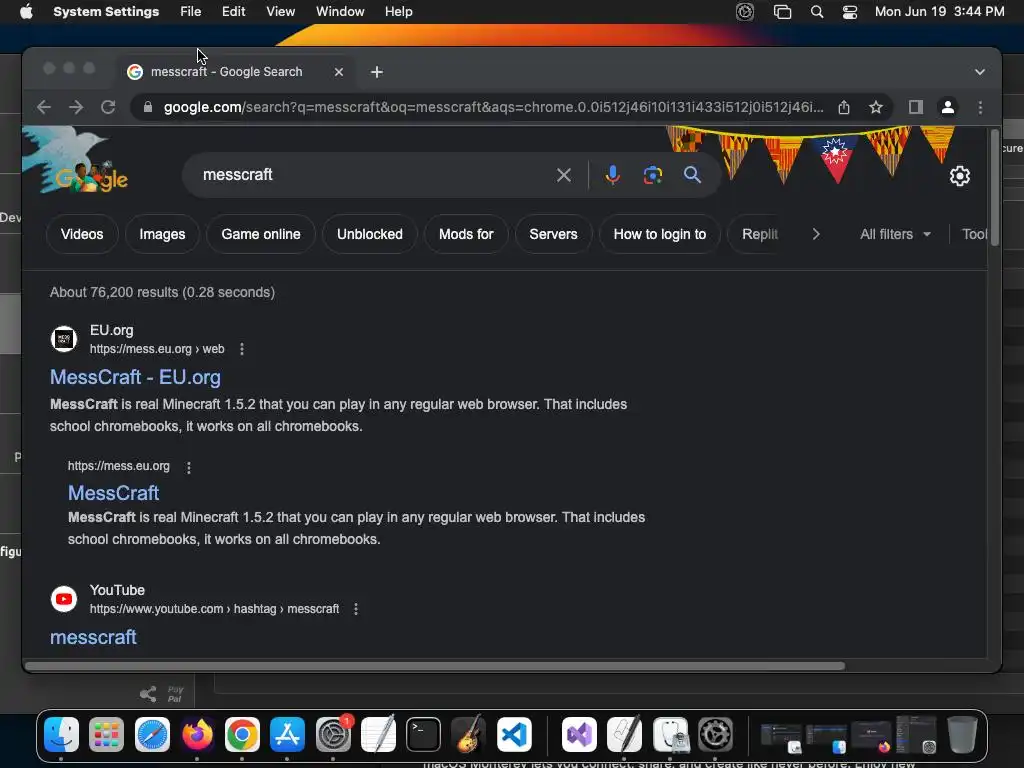The width and height of the screenshot is (1024, 768).
Task: Select the Game online chip
Action: [x=261, y=234]
